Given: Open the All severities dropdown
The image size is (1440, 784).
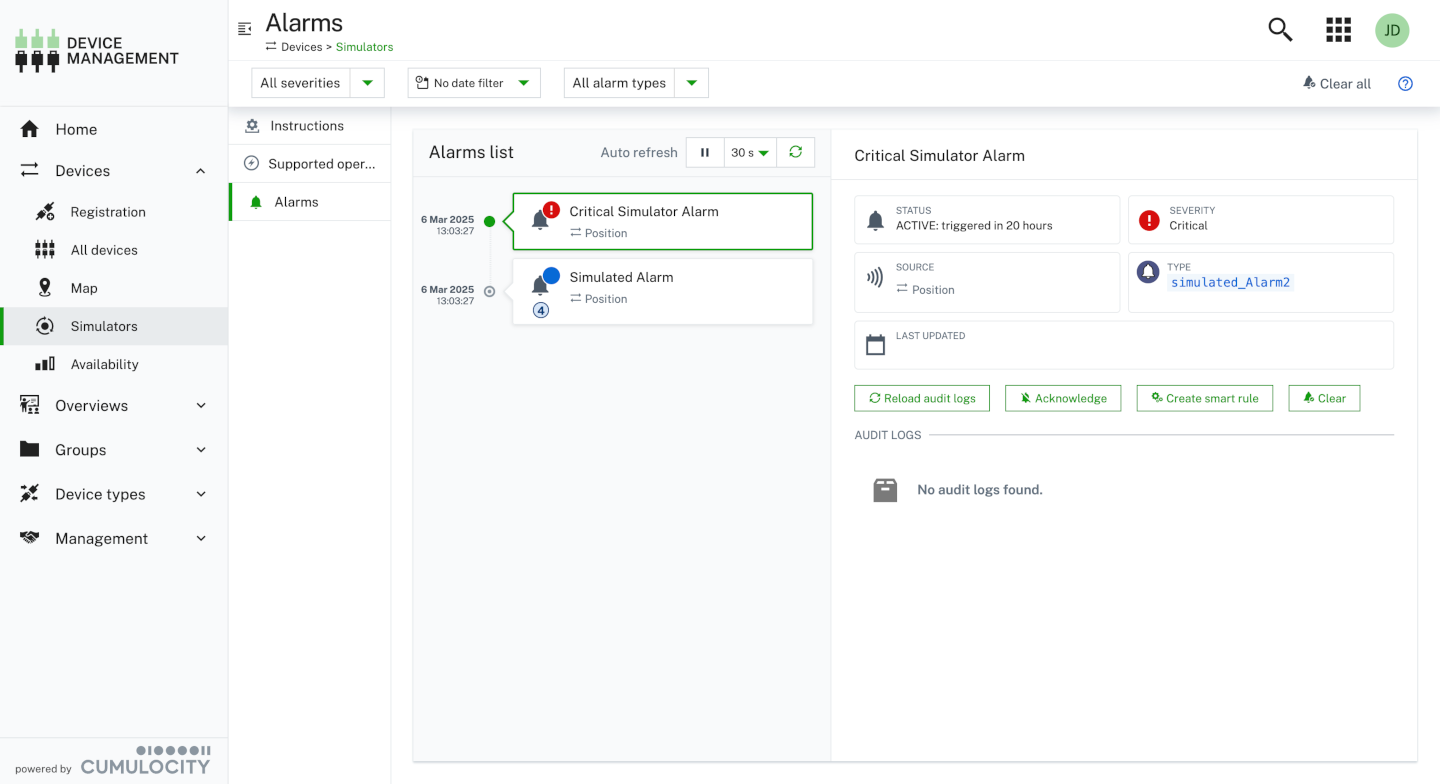Looking at the screenshot, I should pyautogui.click(x=318, y=83).
